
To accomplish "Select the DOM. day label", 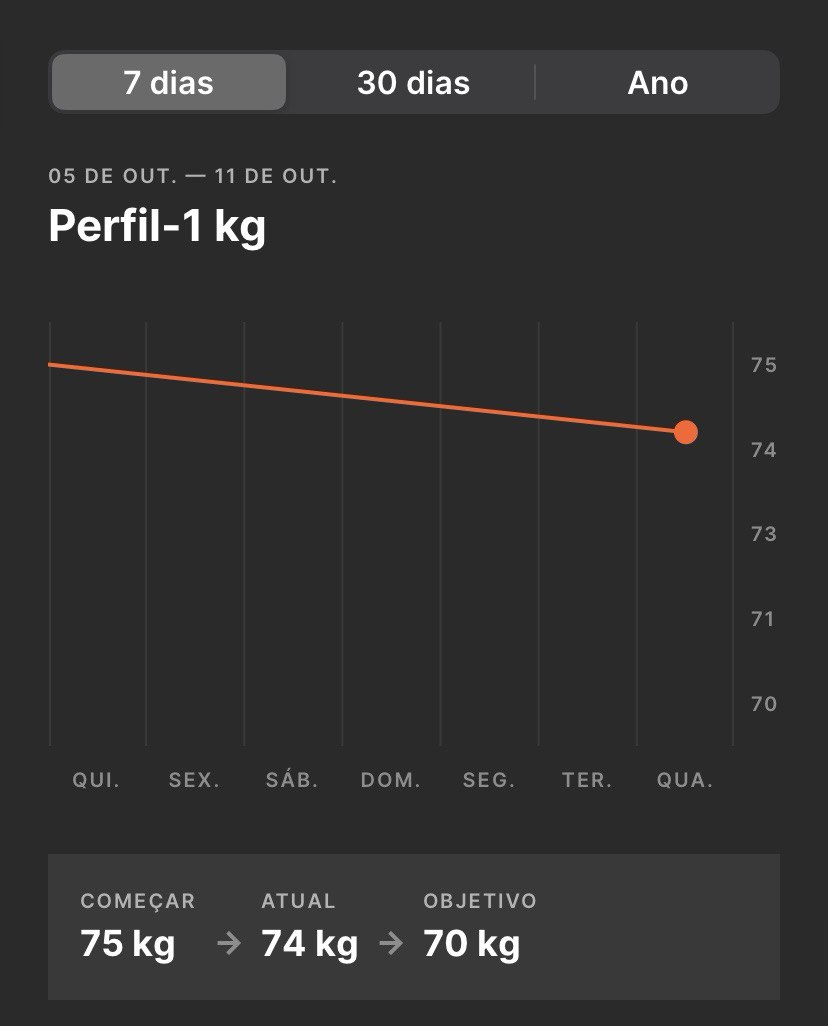I will coord(391,780).
